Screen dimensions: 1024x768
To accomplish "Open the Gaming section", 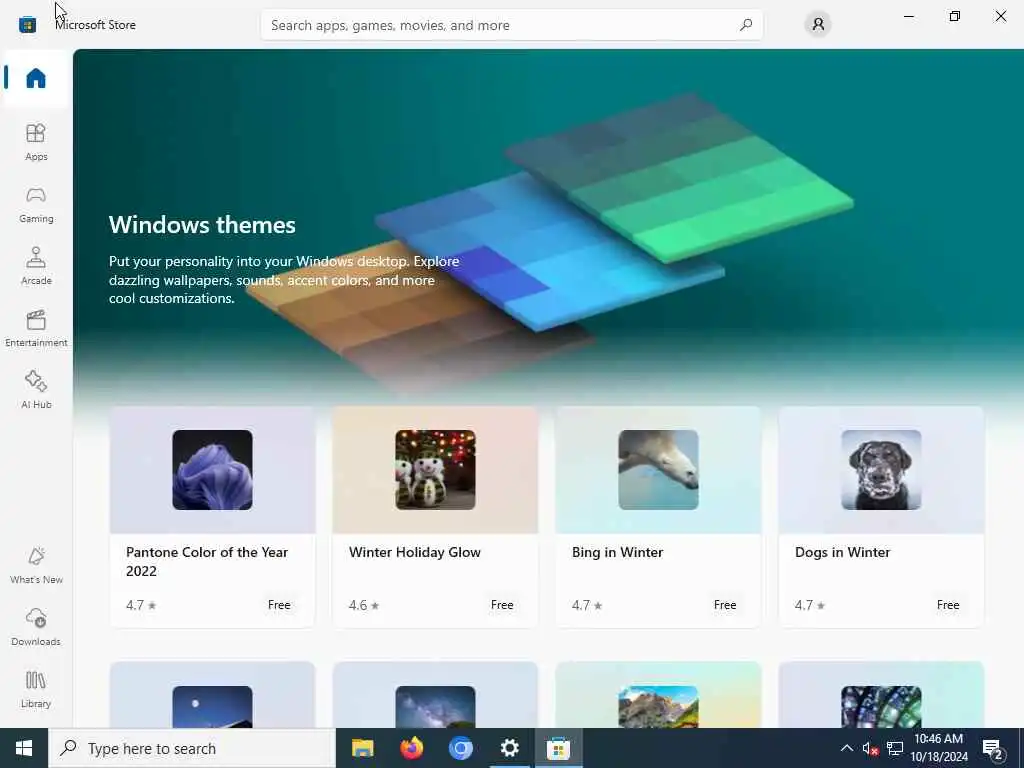I will click(36, 204).
